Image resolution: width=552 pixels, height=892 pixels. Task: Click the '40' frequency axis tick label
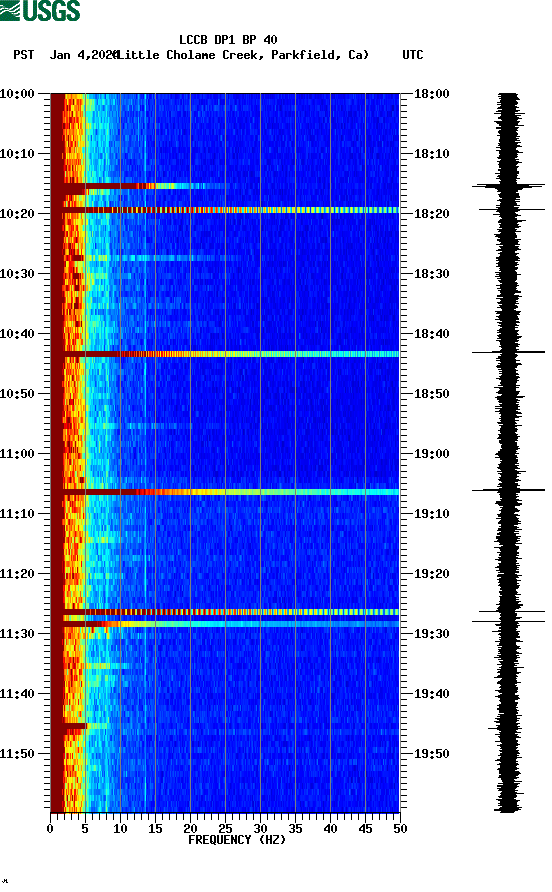pos(330,829)
